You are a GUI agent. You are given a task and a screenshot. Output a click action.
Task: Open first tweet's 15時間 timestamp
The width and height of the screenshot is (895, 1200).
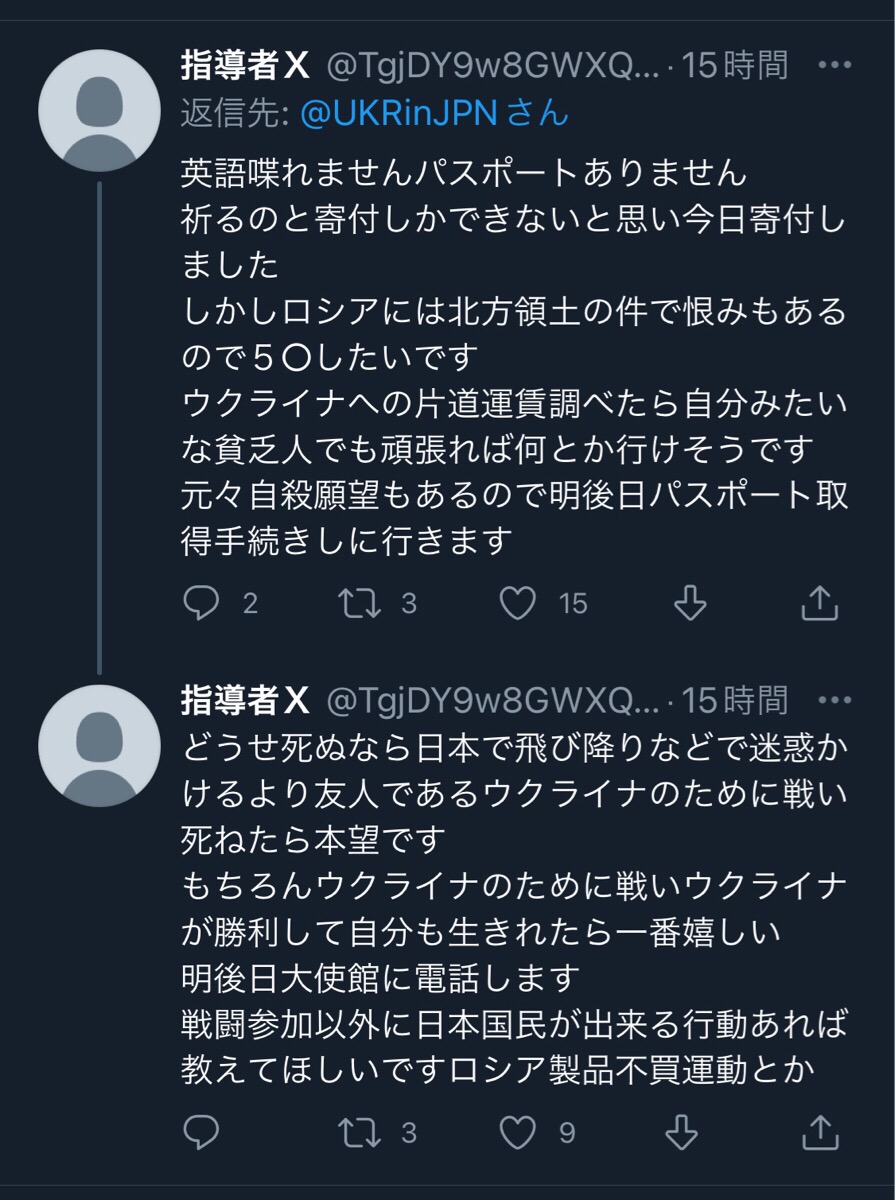pos(738,66)
